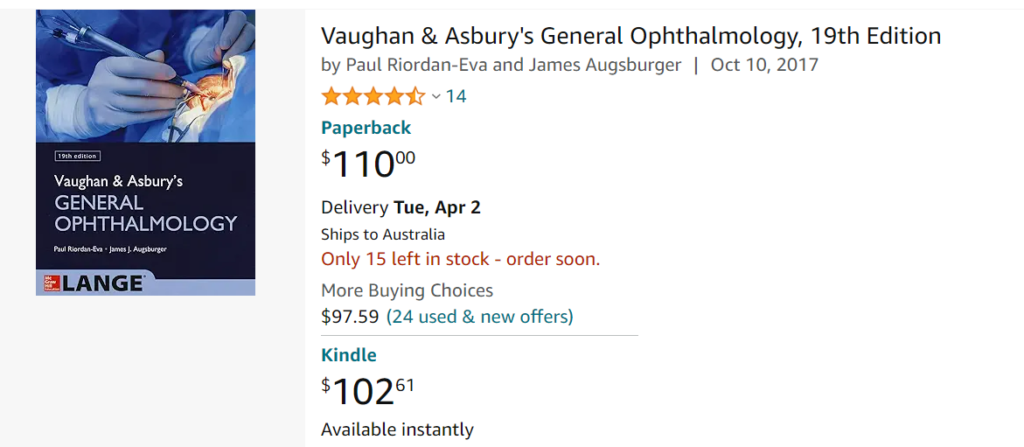Open the Vaughan & Asbury's General Ophthalmology title

coord(630,36)
